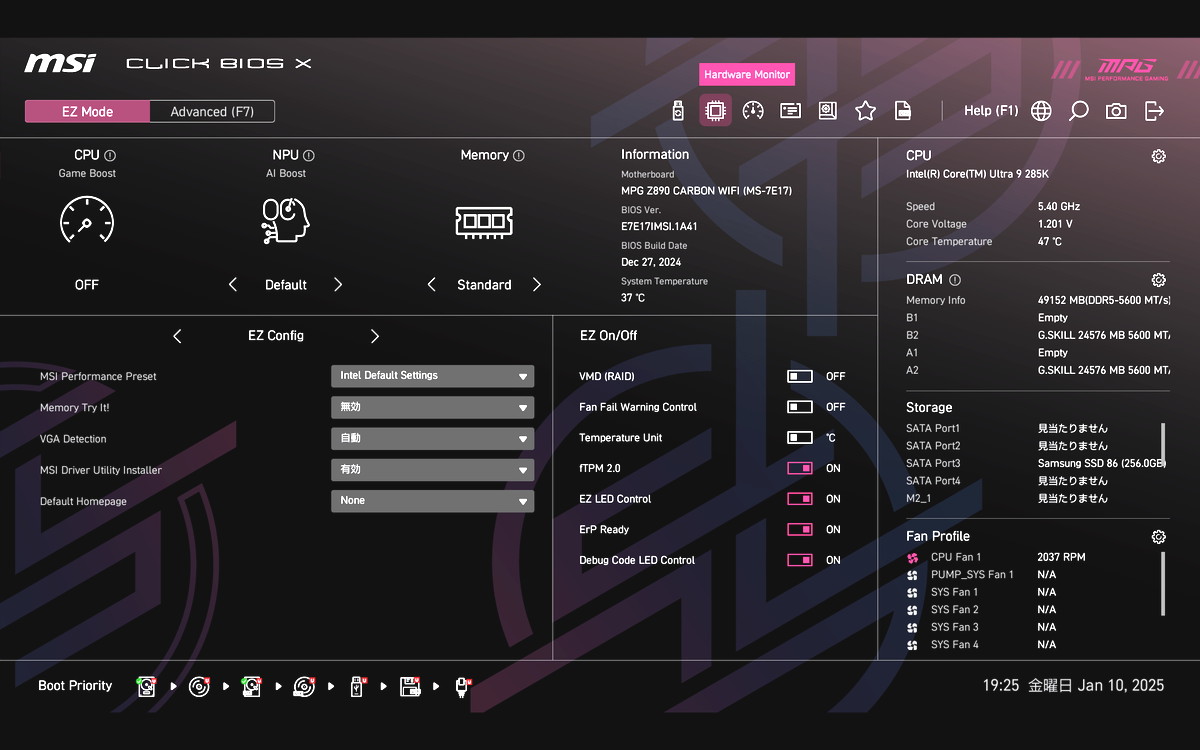Image resolution: width=1200 pixels, height=750 pixels.
Task: Click left arrow beside EZ Config
Action: pos(177,336)
